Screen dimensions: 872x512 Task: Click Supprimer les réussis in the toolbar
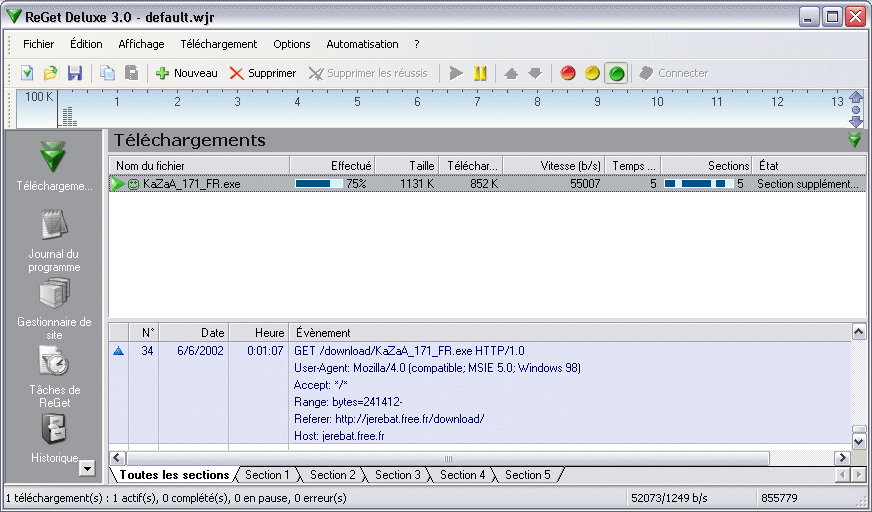tap(368, 73)
